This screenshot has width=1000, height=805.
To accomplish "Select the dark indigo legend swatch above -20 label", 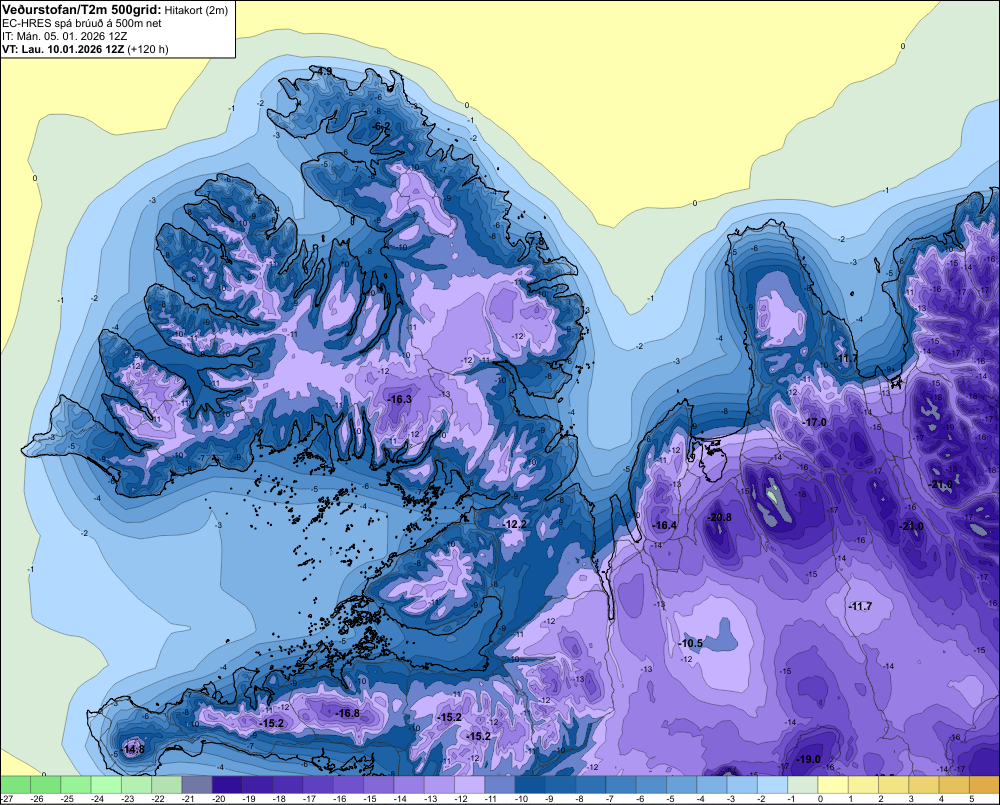I will click(x=226, y=784).
